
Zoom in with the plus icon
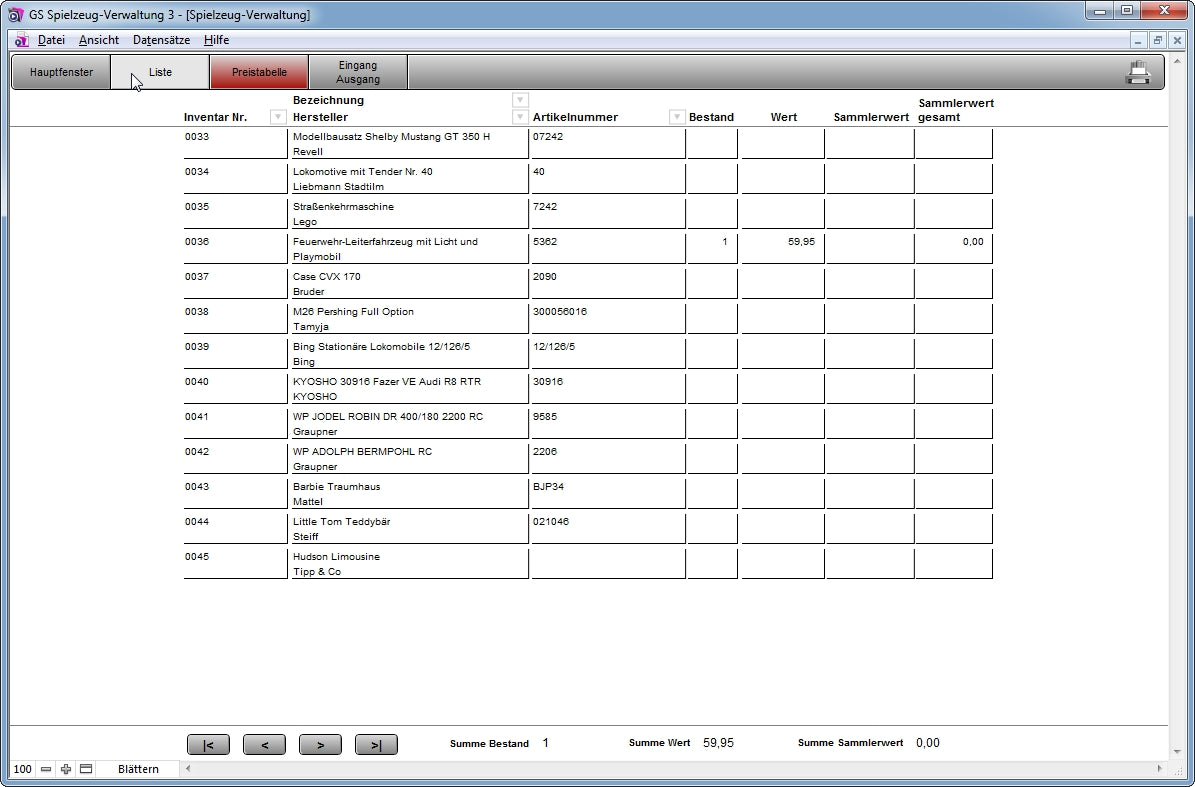(x=66, y=769)
